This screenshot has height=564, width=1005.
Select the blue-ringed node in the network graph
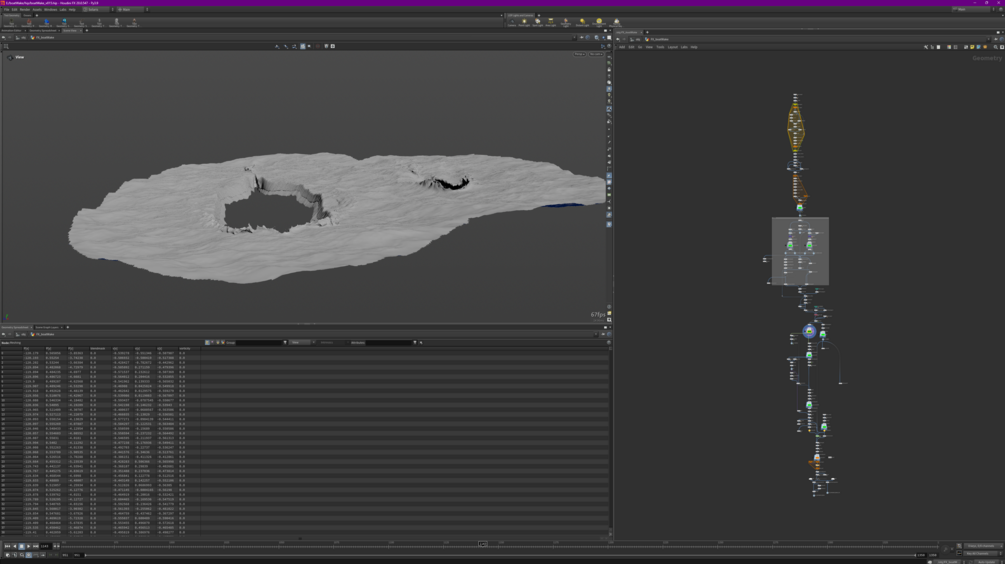[809, 331]
